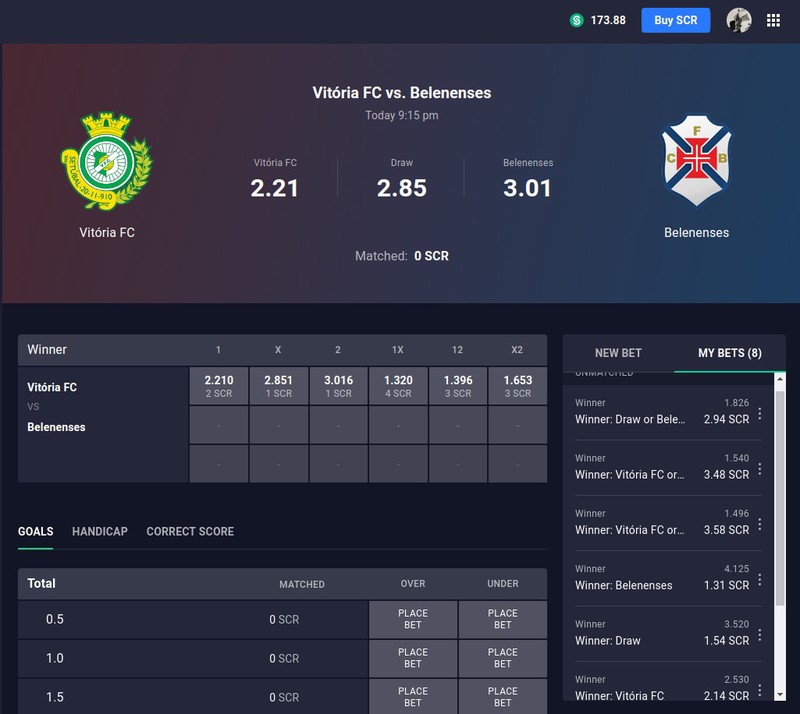This screenshot has height=714, width=800.
Task: Click the Belenenses team crest
Action: [x=696, y=160]
